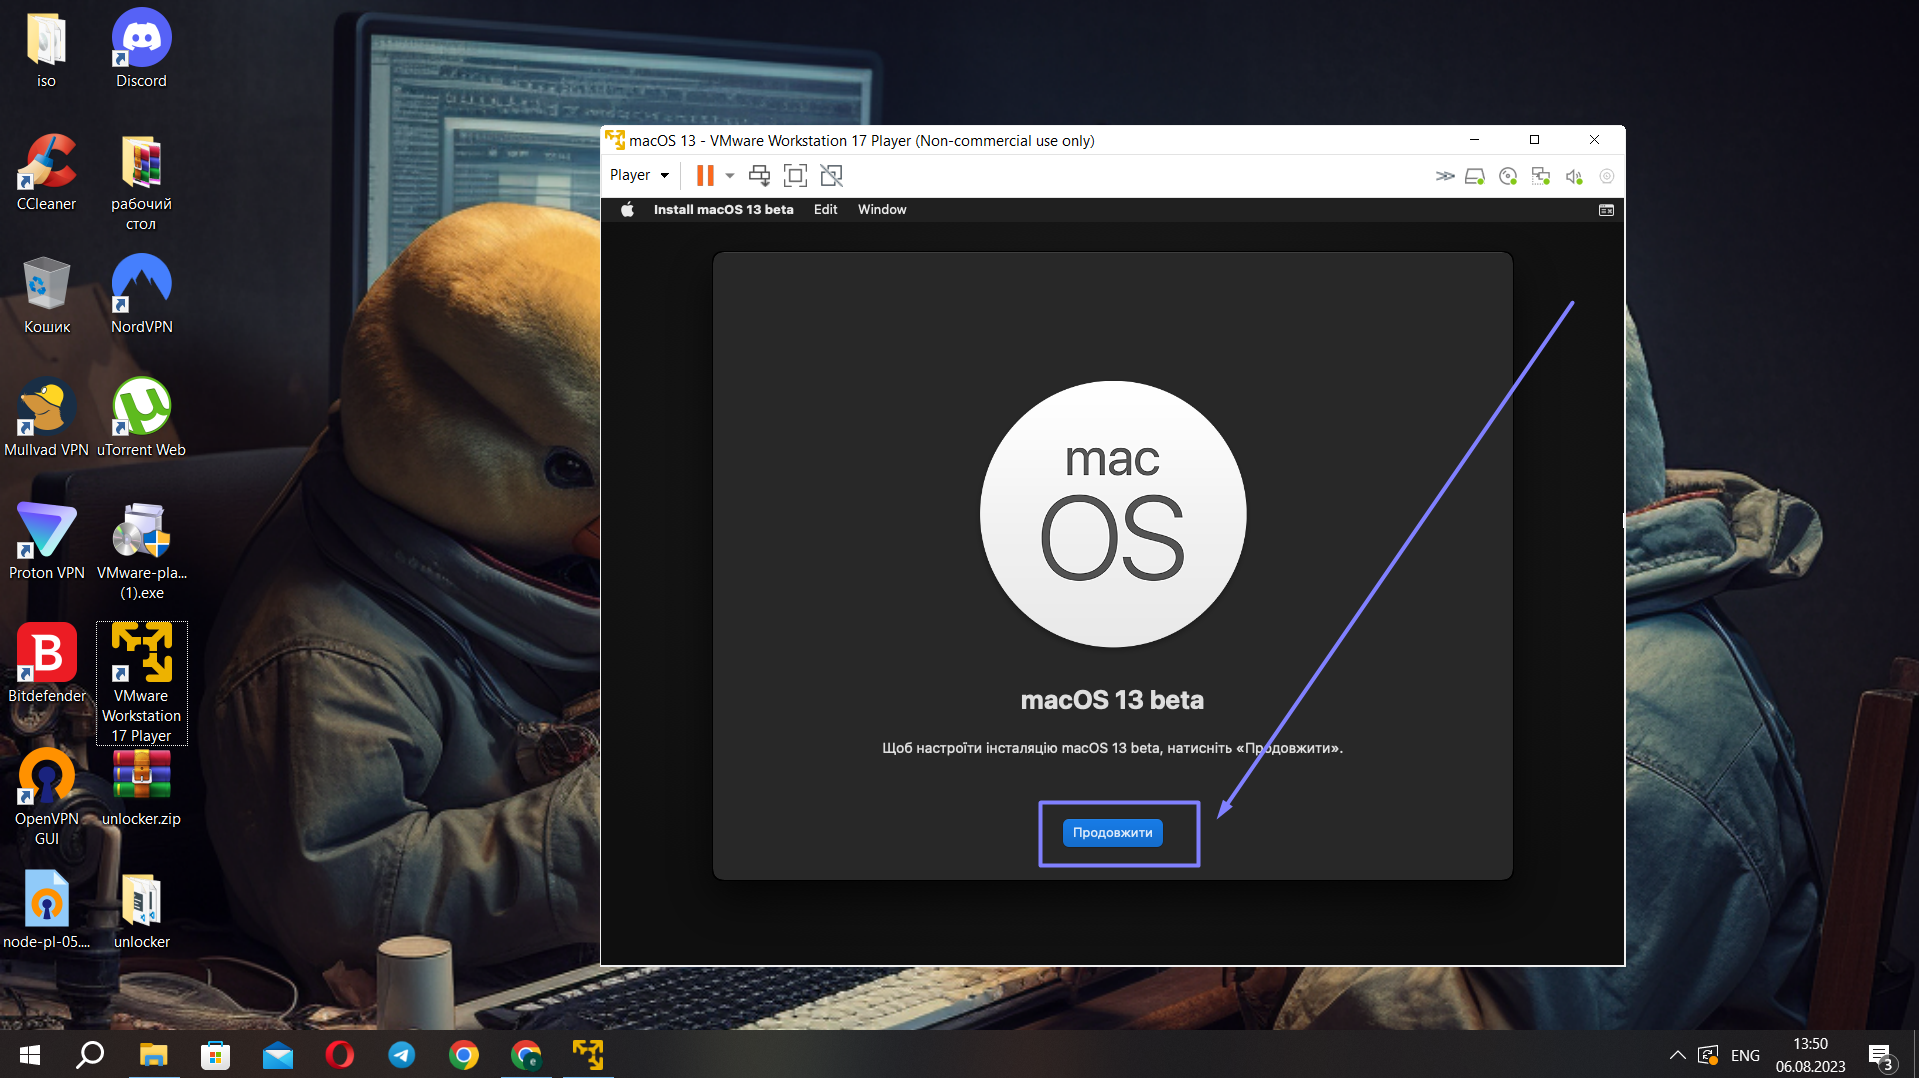Close the VMware Player window
The image size is (1919, 1078).
pyautogui.click(x=1594, y=140)
